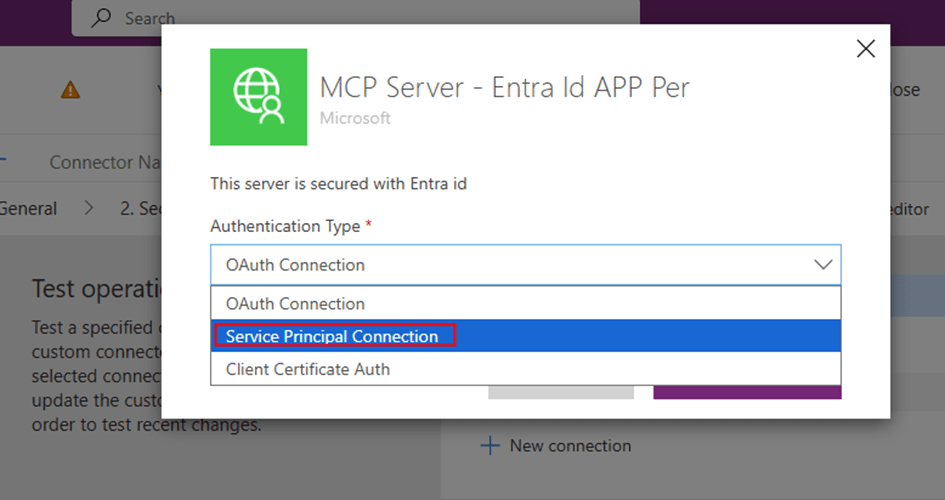Click the blue back arrow at far left

[3, 161]
